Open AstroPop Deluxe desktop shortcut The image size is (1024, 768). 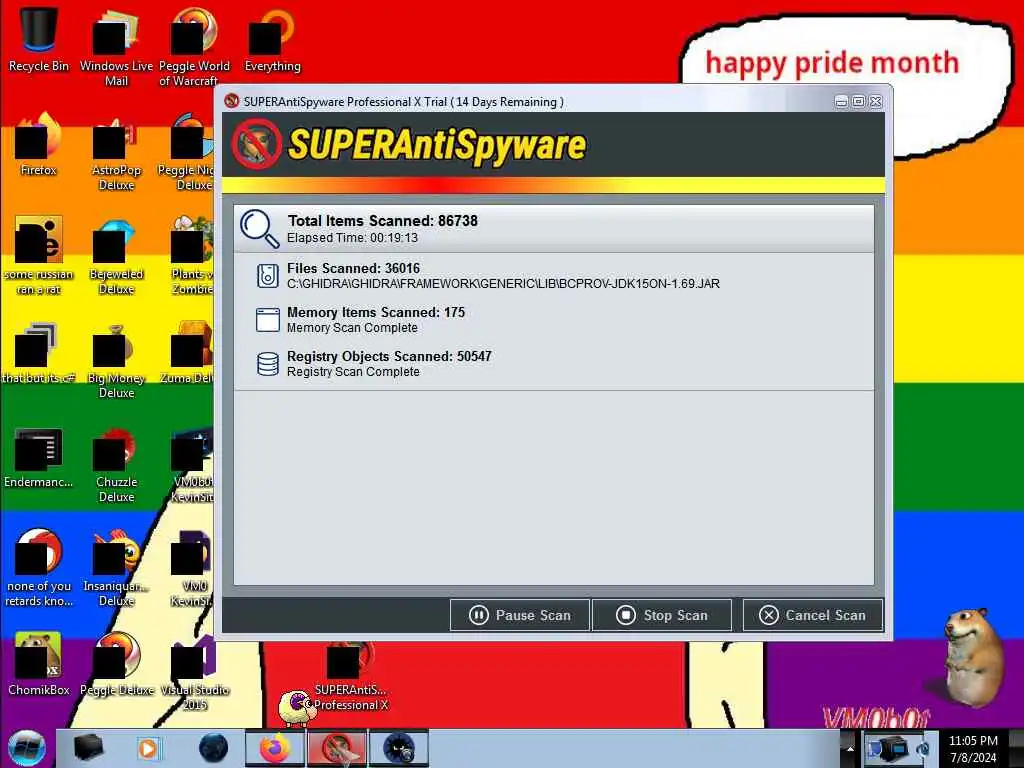116,152
